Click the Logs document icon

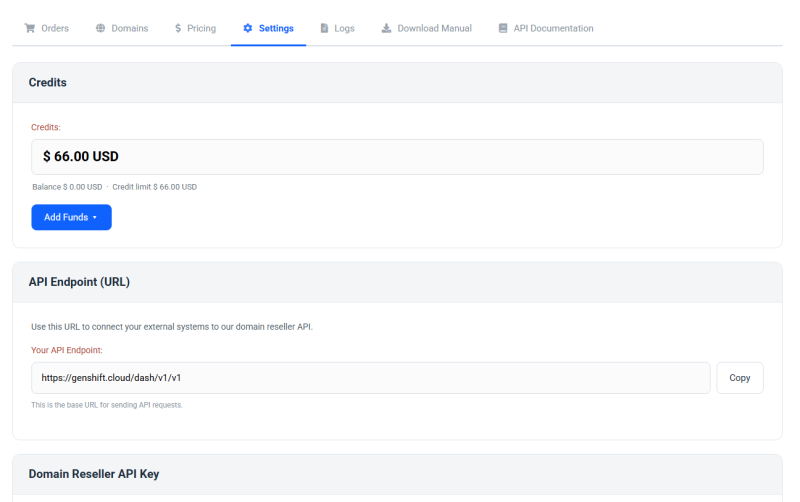pyautogui.click(x=324, y=28)
